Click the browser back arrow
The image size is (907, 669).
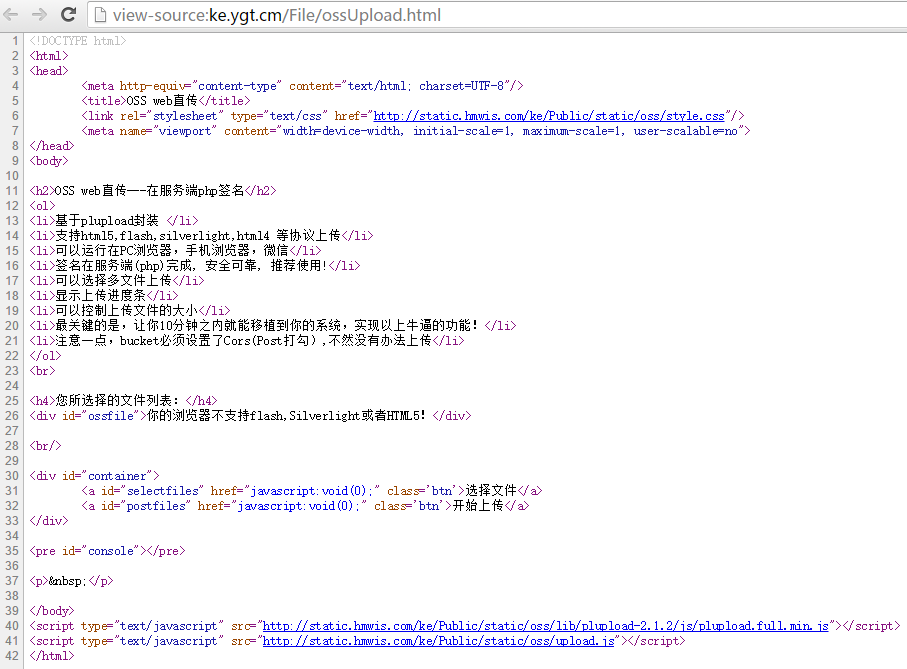coord(14,15)
